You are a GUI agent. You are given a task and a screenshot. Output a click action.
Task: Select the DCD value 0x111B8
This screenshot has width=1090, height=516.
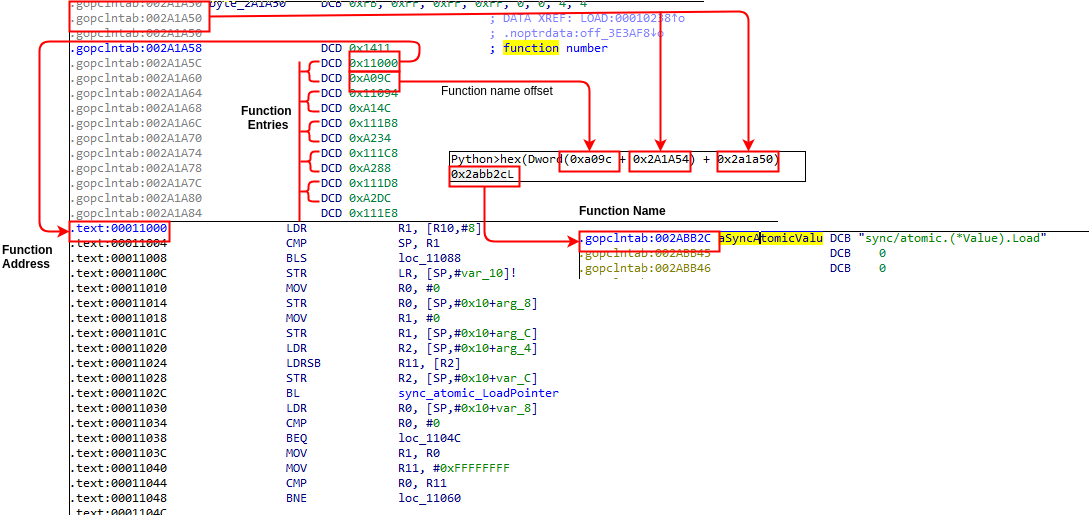(373, 123)
